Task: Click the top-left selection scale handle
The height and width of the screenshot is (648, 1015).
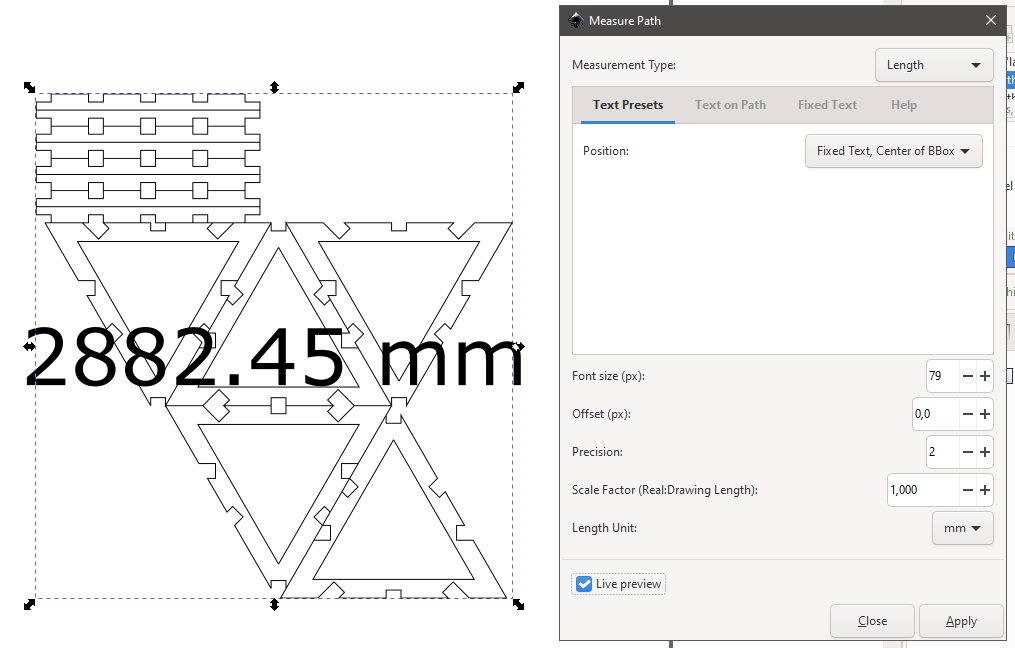Action: click(29, 87)
